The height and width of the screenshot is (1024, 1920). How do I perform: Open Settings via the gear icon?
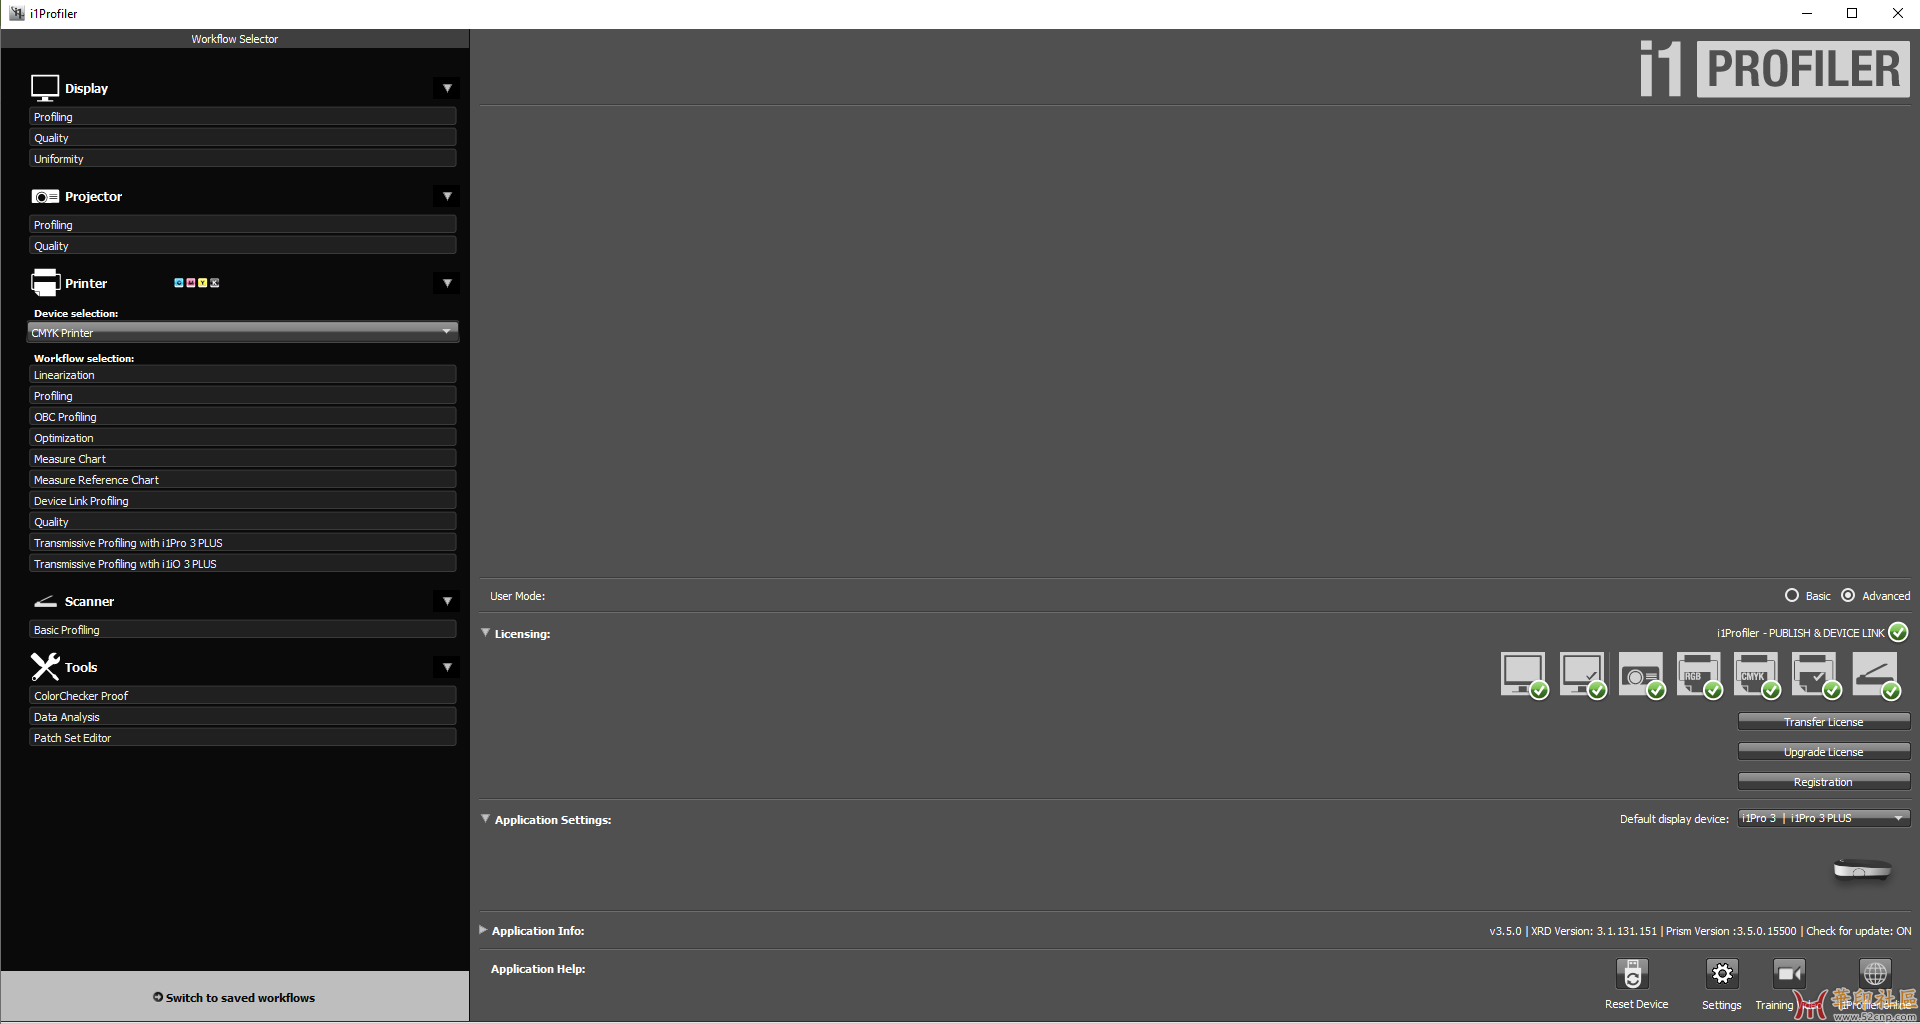pyautogui.click(x=1722, y=974)
